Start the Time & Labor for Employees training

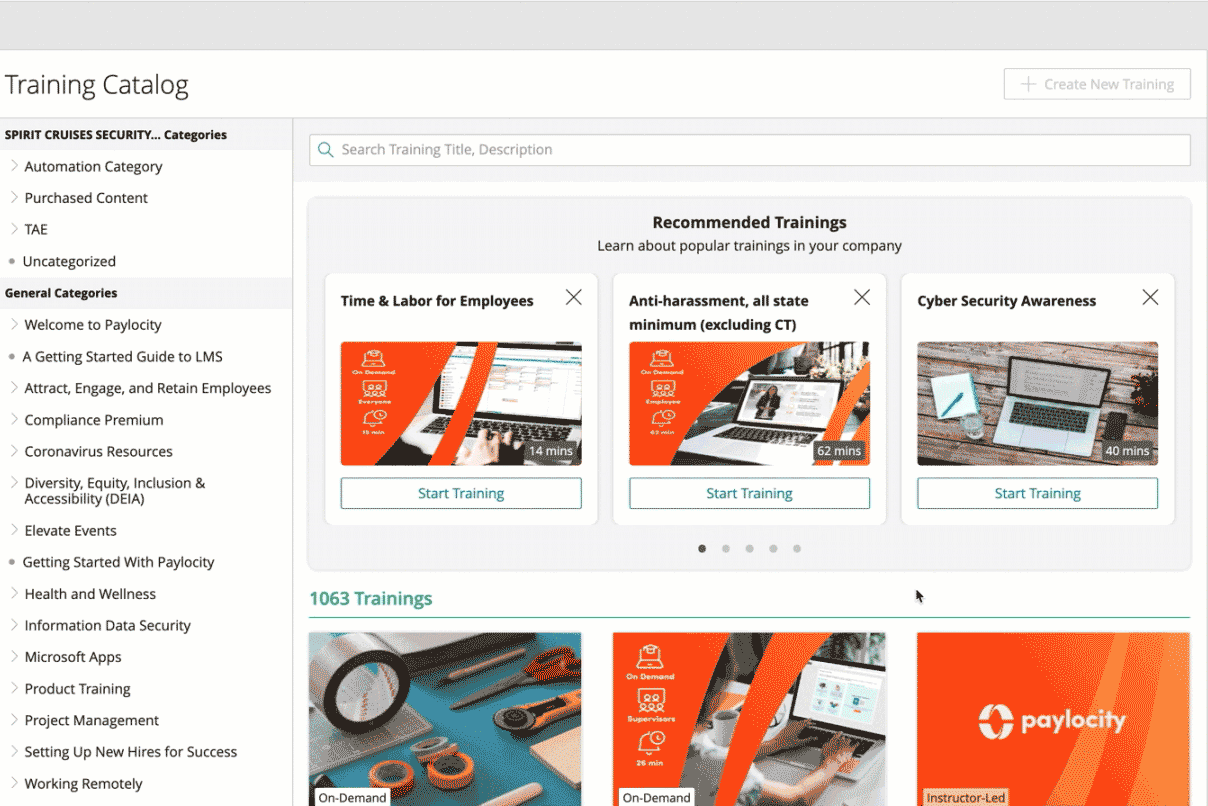tap(461, 493)
